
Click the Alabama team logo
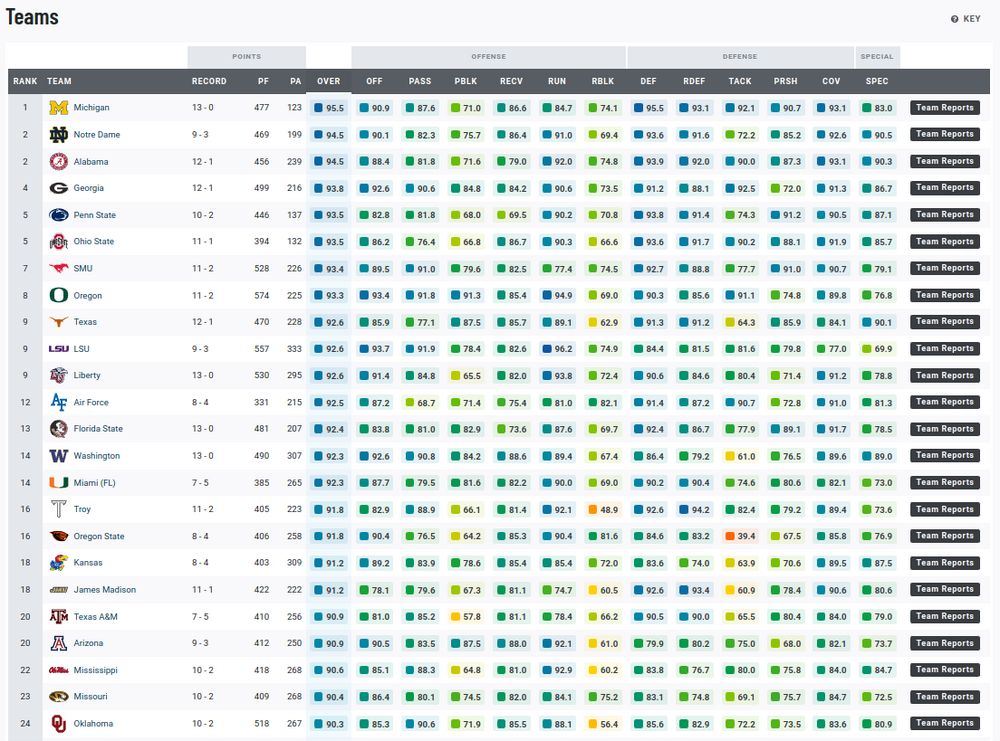(x=58, y=161)
